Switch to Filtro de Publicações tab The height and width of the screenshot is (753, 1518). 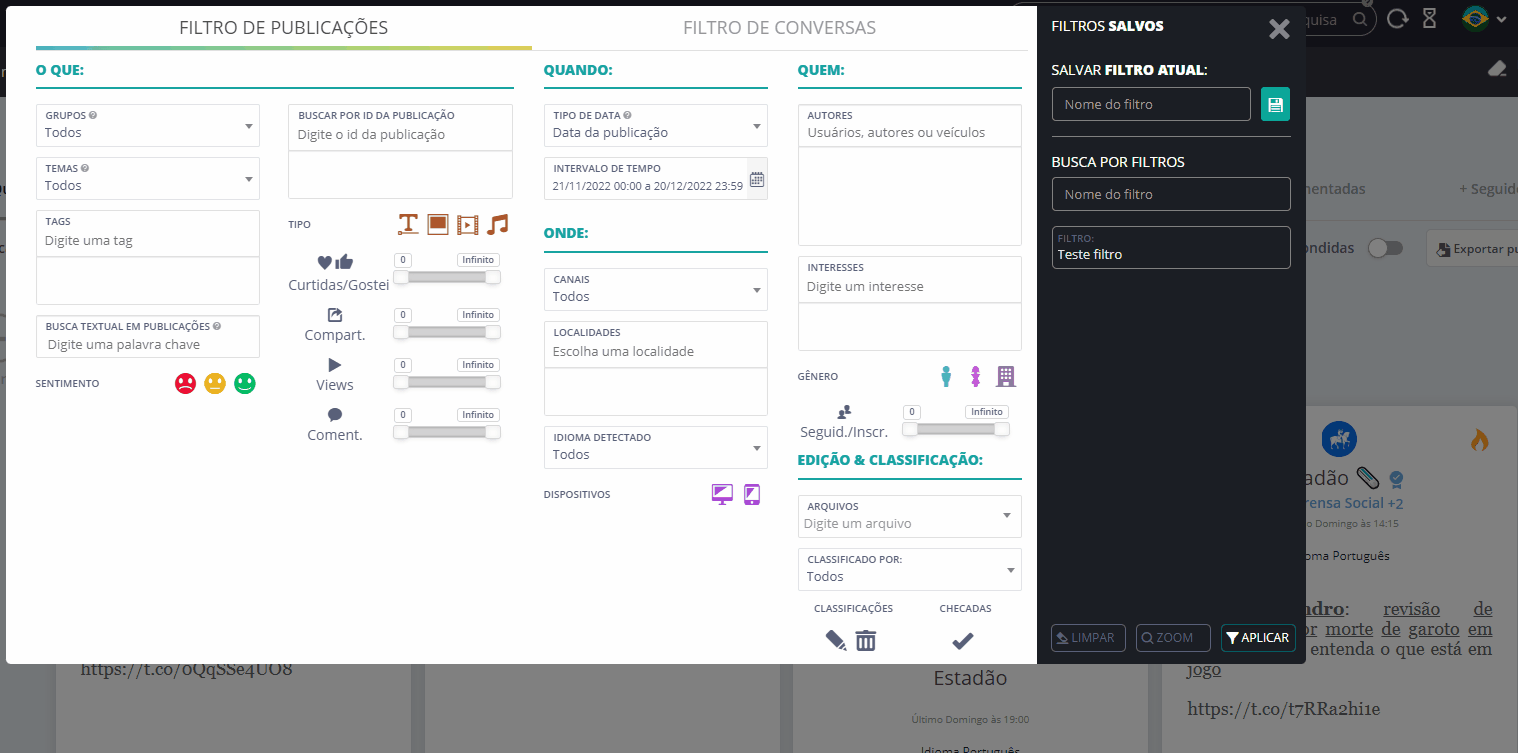coord(283,28)
